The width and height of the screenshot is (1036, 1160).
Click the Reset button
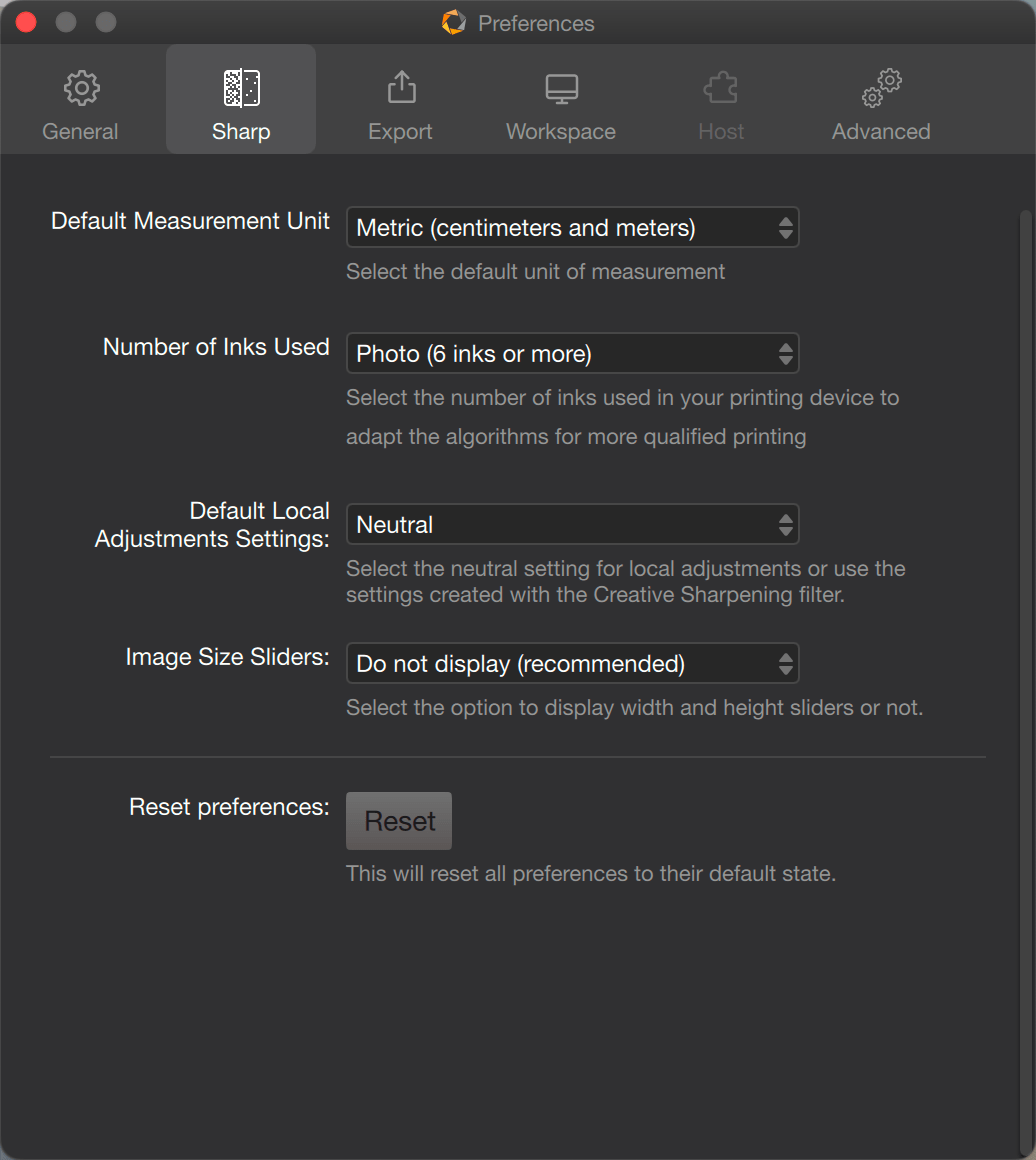point(399,821)
